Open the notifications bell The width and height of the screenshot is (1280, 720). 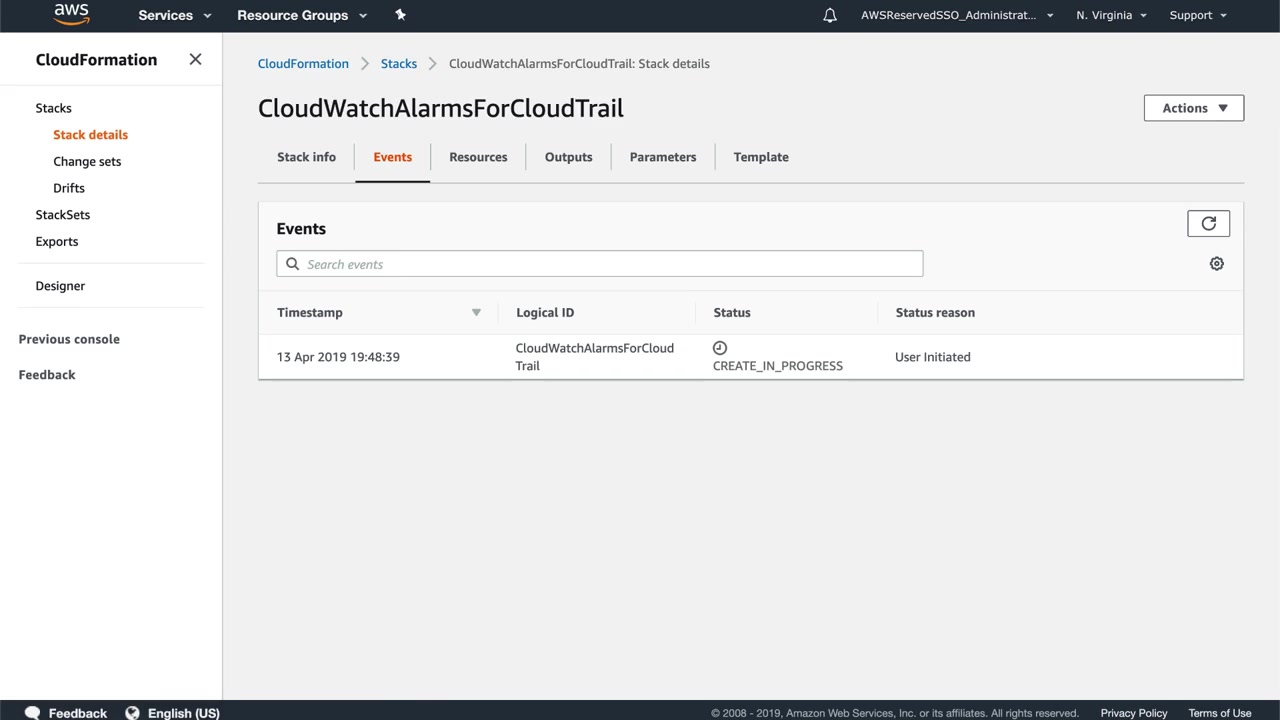[x=830, y=15]
